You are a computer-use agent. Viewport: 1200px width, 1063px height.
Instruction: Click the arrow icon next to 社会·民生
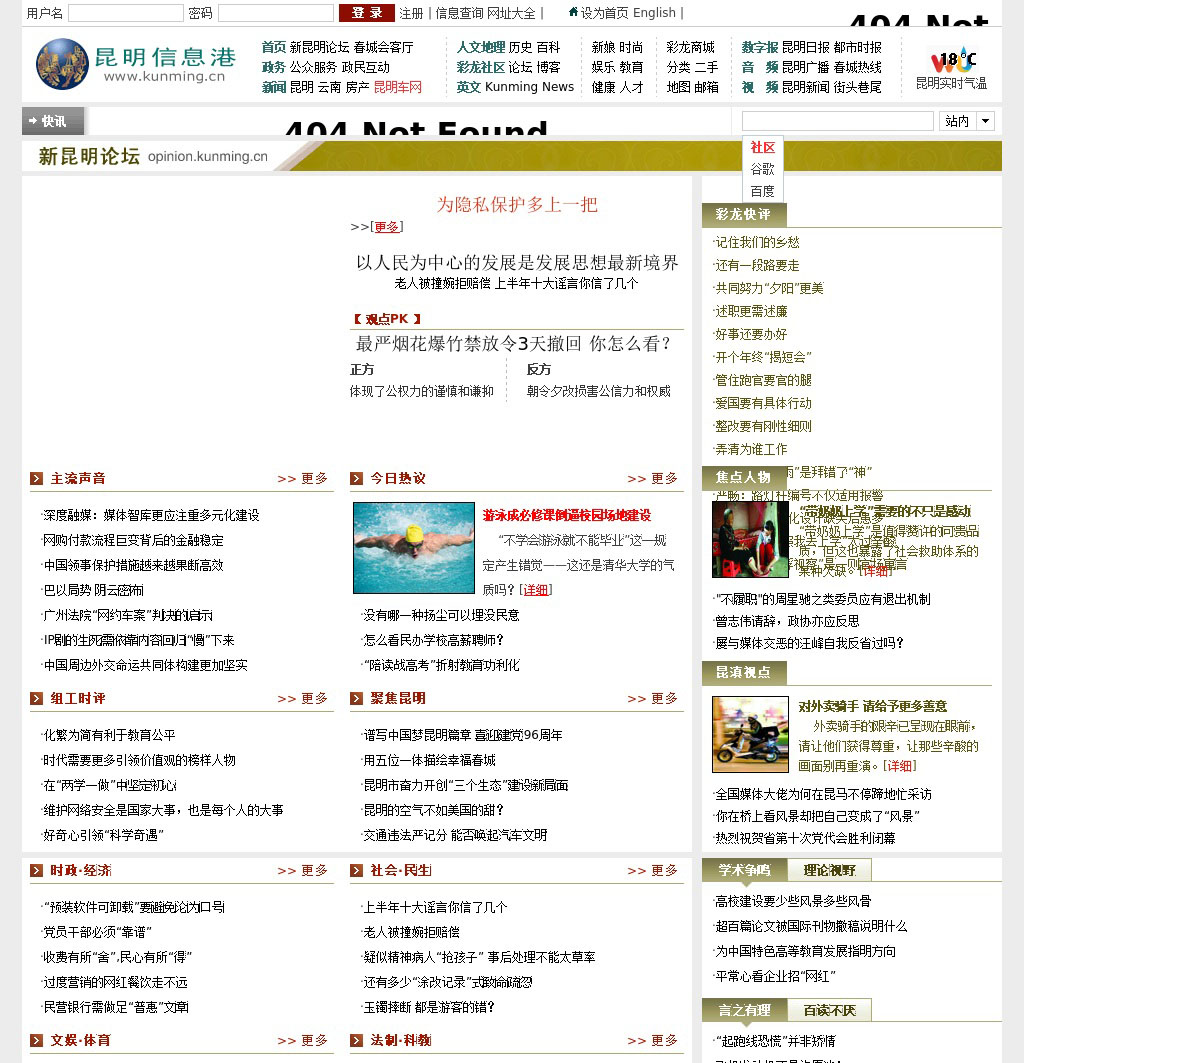[x=356, y=871]
